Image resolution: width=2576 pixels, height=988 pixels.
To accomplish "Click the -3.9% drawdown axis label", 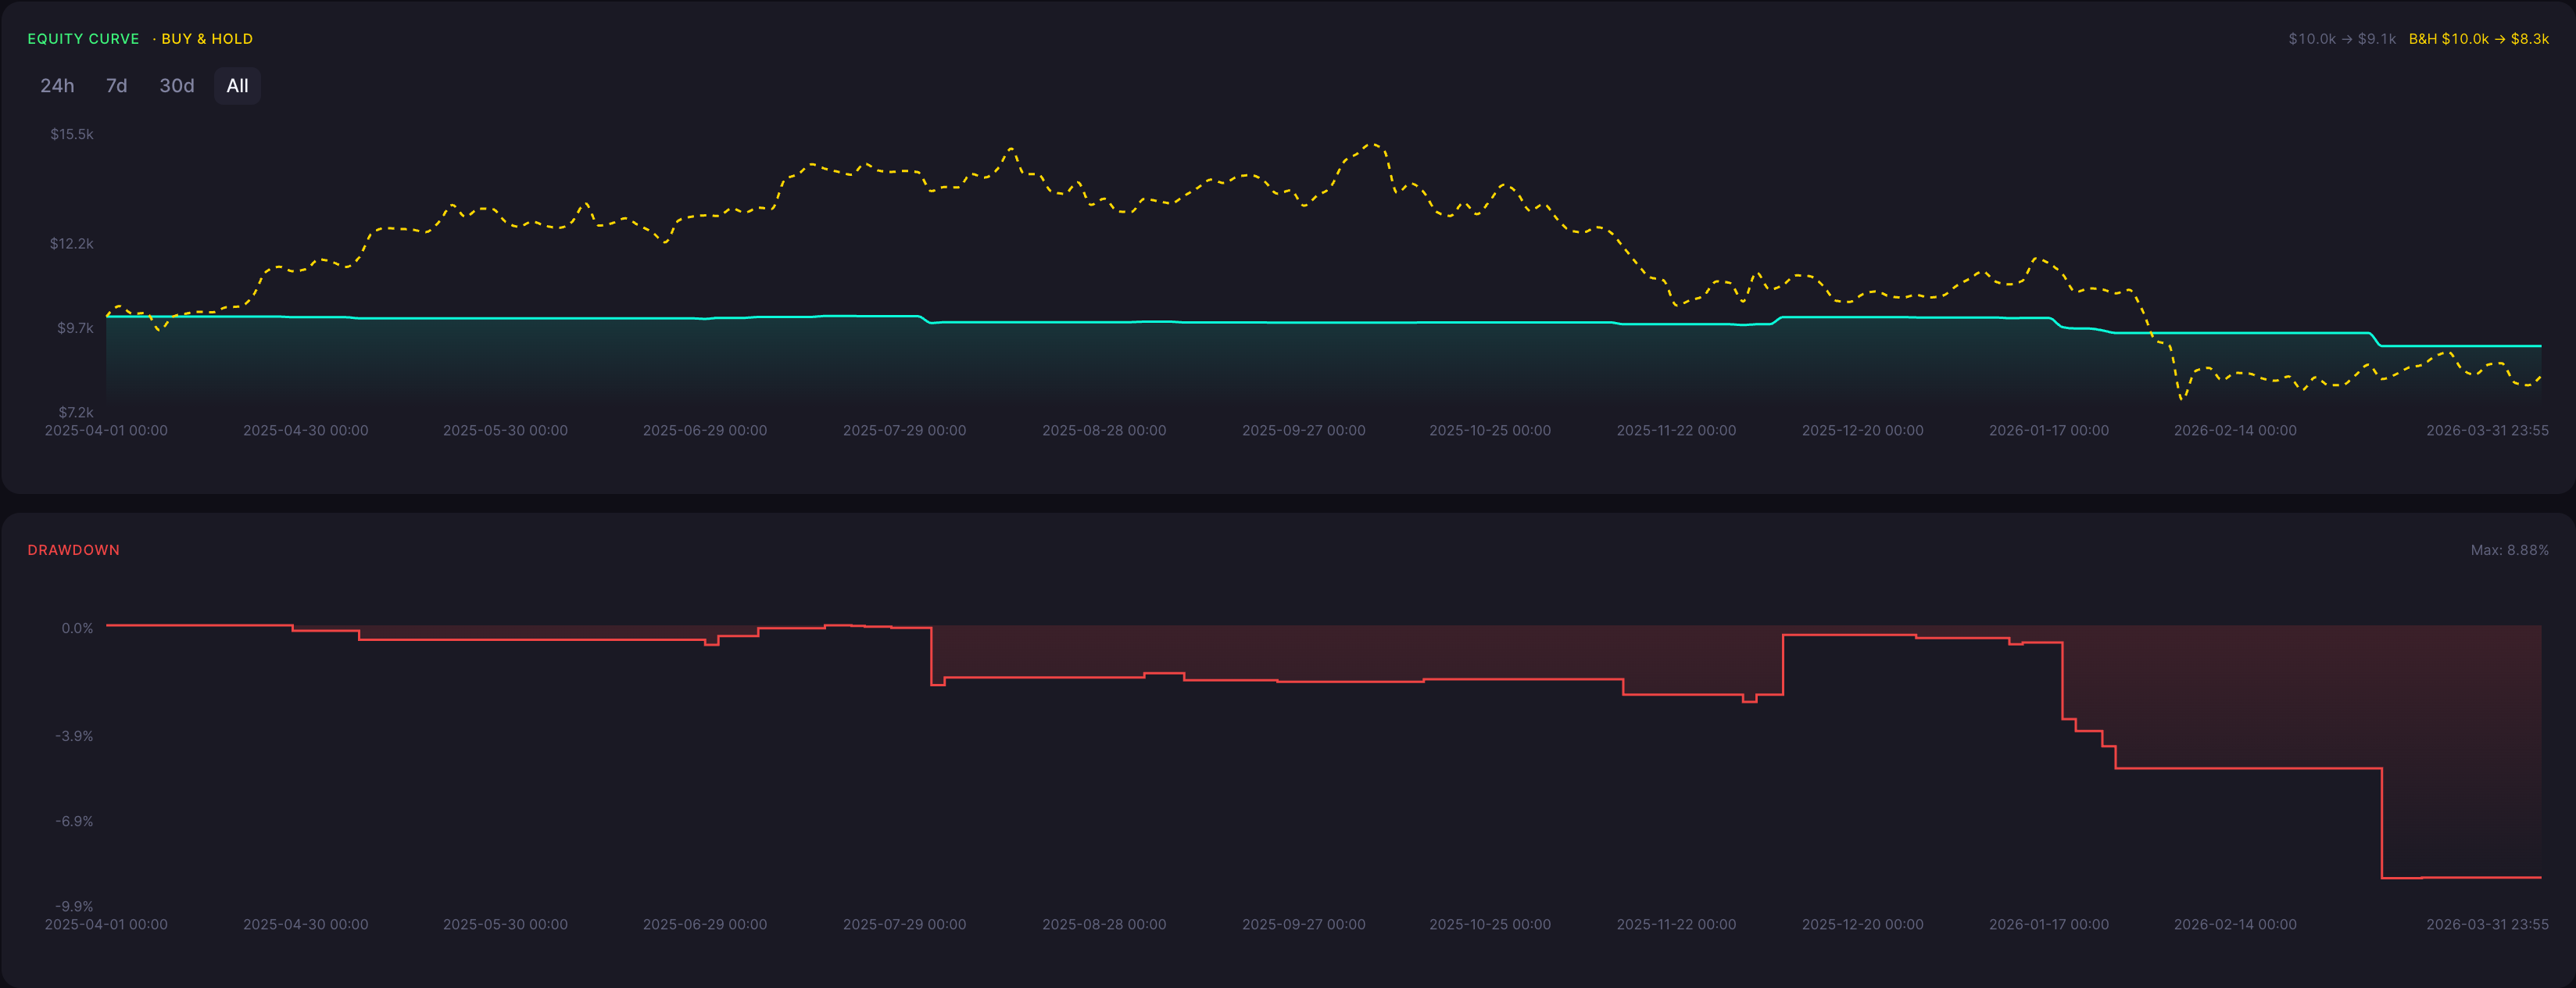I will (74, 736).
